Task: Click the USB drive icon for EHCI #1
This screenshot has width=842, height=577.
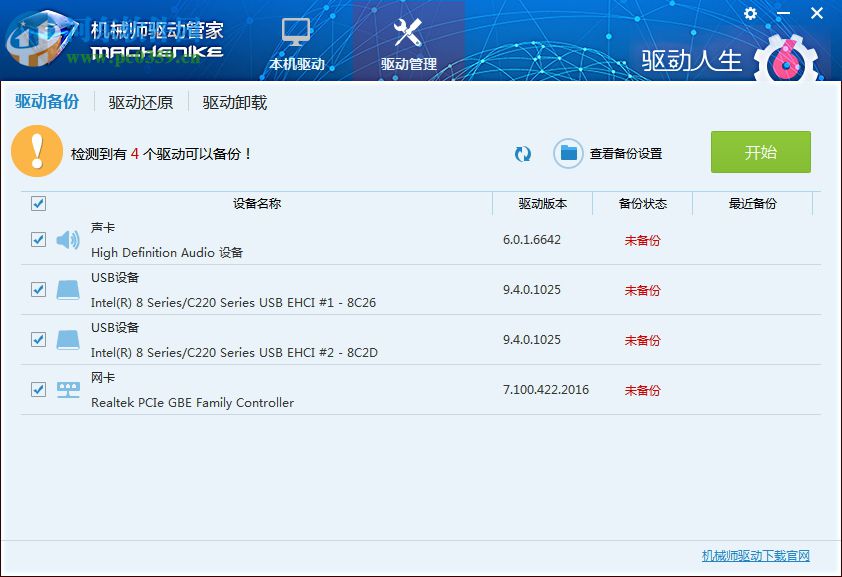Action: 67,289
